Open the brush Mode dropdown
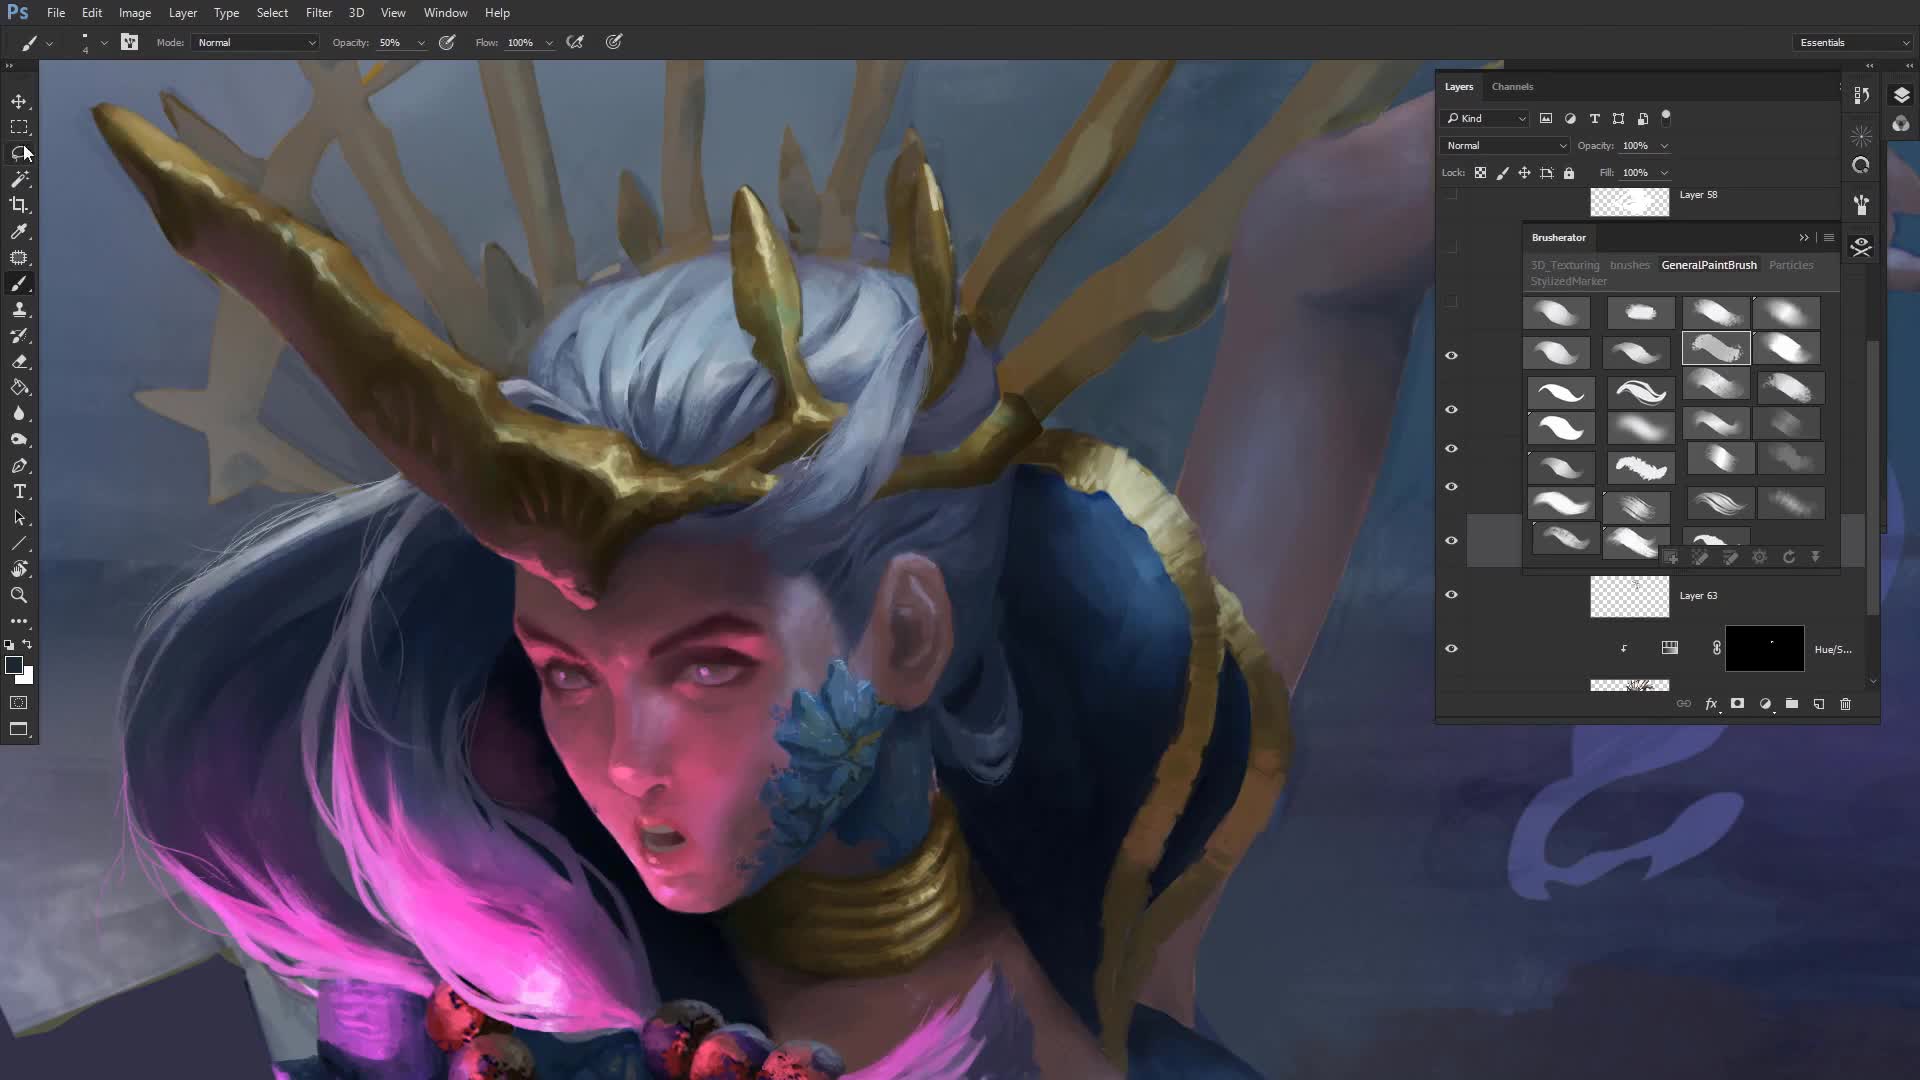 [x=255, y=42]
